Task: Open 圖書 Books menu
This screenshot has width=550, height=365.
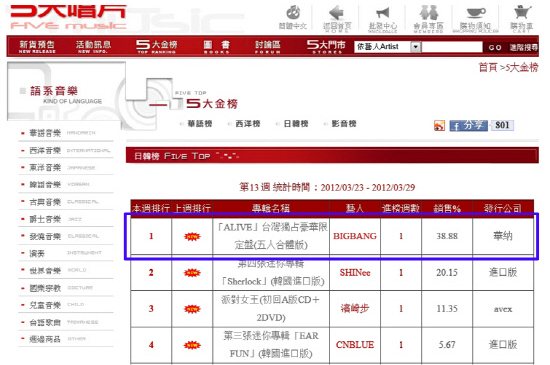Action: 217,47
